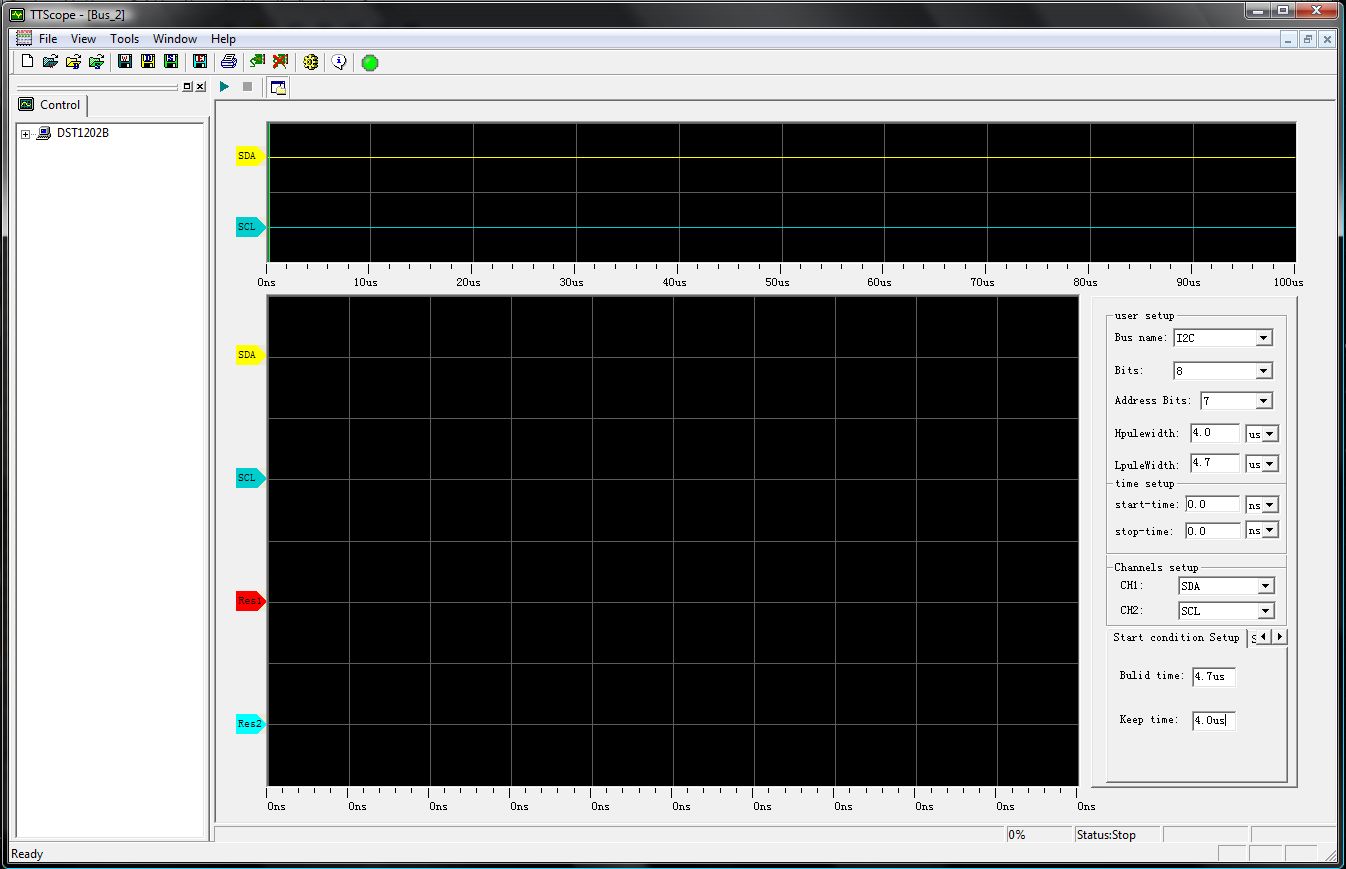Image resolution: width=1346 pixels, height=869 pixels.
Task: Open the Bits dropdown
Action: click(x=1263, y=371)
